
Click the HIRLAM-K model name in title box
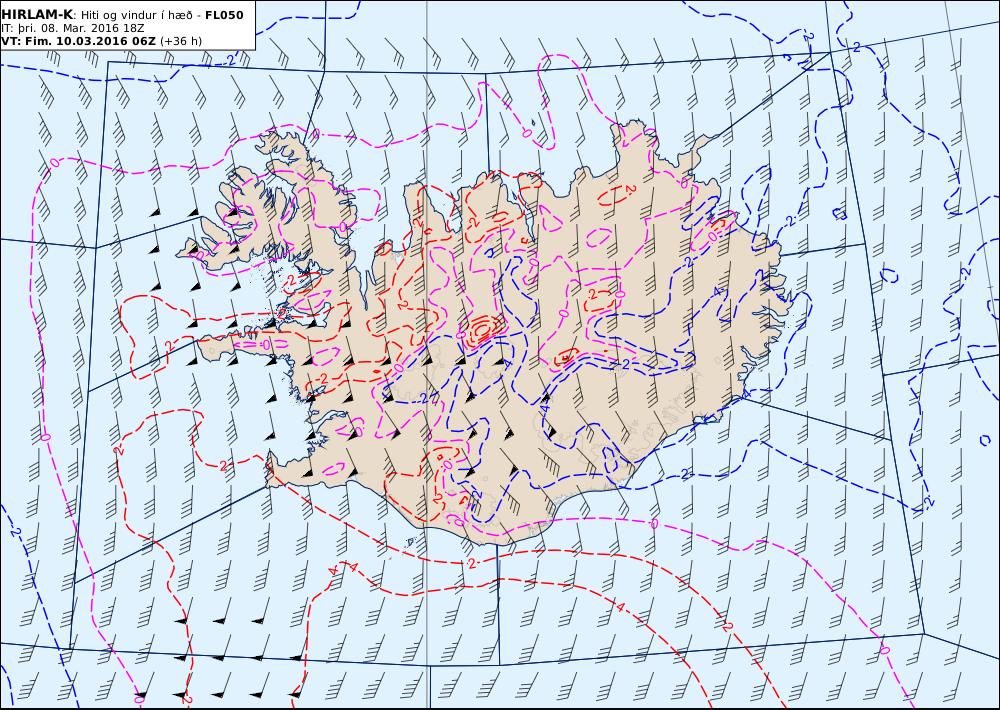(36, 15)
